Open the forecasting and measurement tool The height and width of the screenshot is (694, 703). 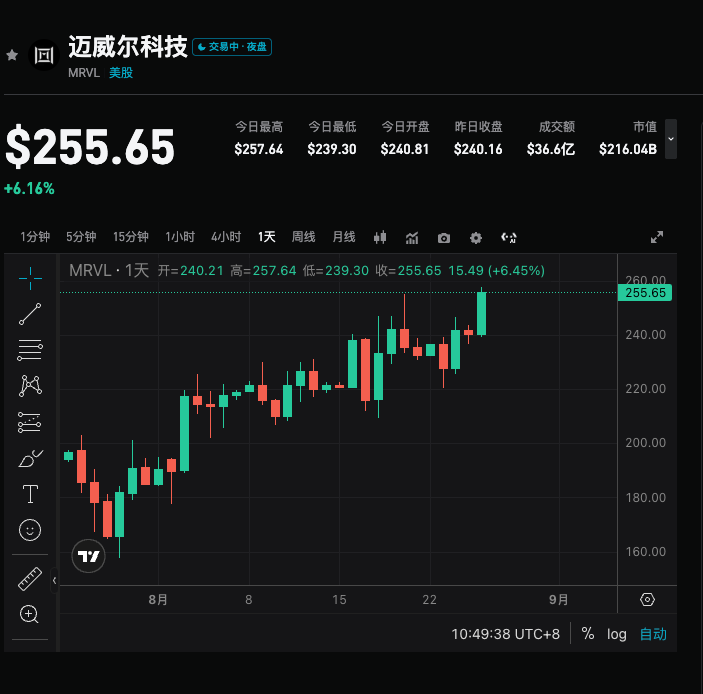[x=30, y=422]
